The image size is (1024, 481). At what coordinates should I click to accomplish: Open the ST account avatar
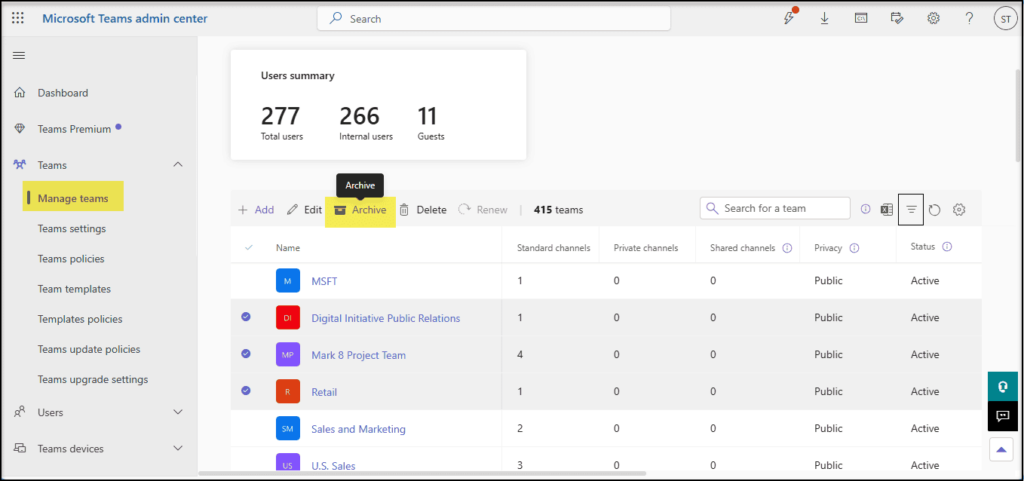pyautogui.click(x=1004, y=19)
